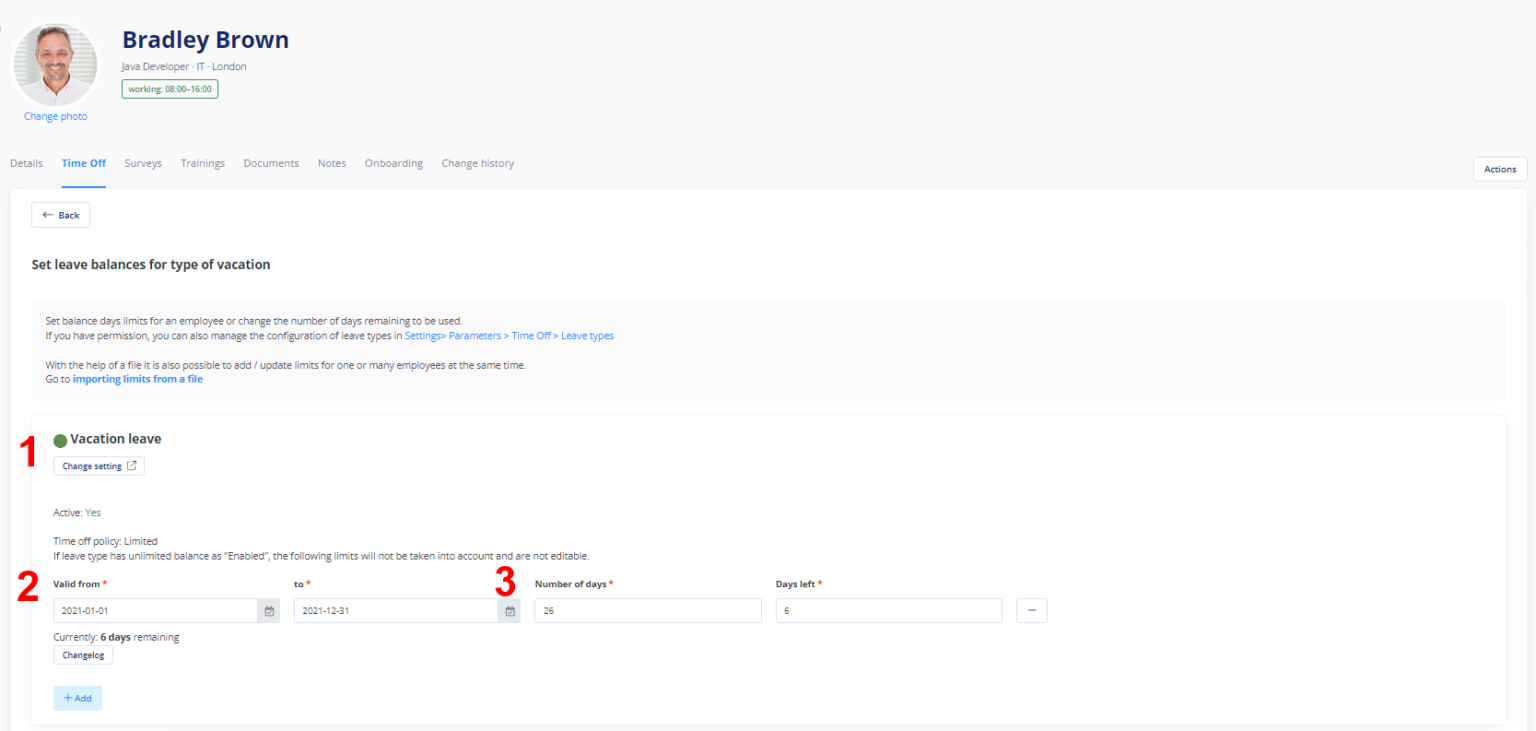The image size is (1536, 731).
Task: Click the green Vacation leave status dot
Action: coord(60,440)
